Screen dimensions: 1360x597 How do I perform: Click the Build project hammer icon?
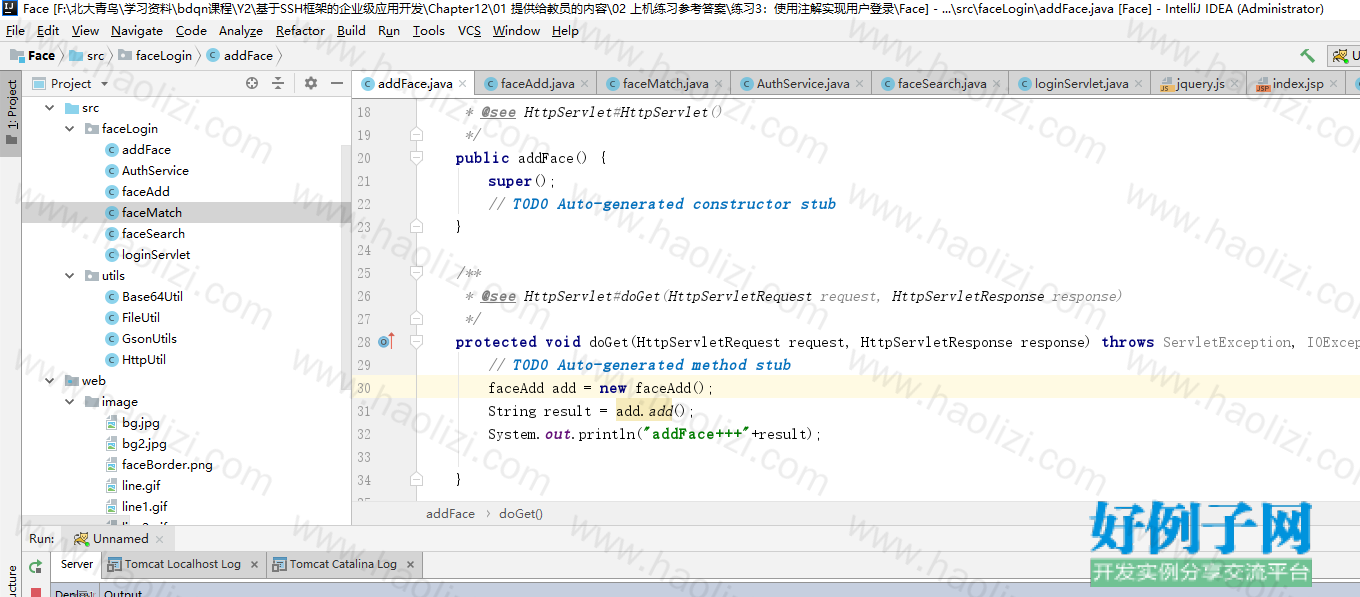tap(1307, 56)
